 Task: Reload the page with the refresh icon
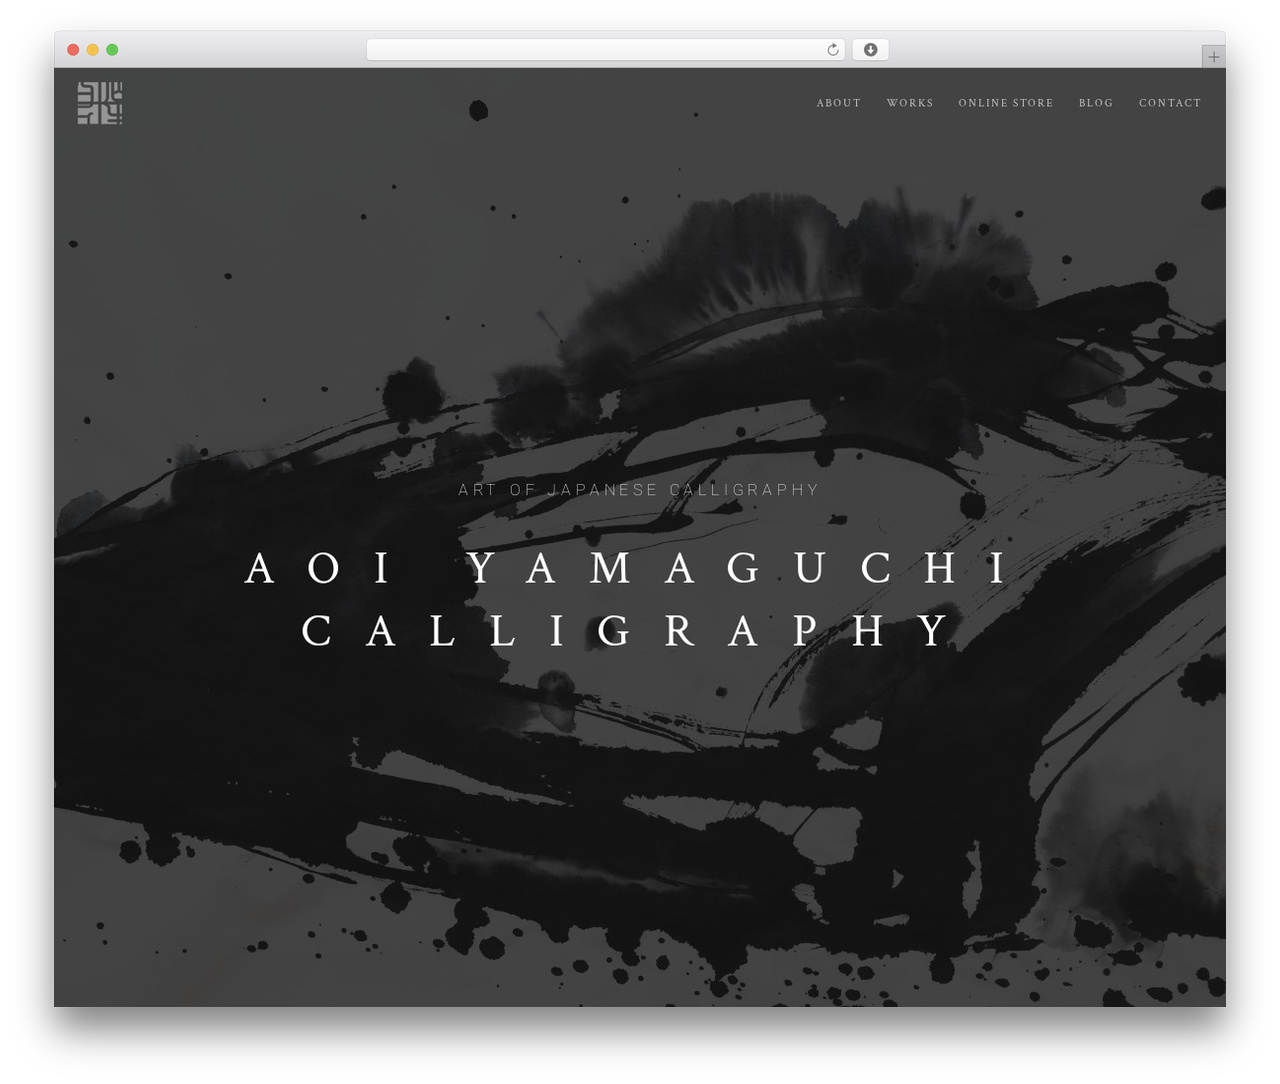point(833,50)
